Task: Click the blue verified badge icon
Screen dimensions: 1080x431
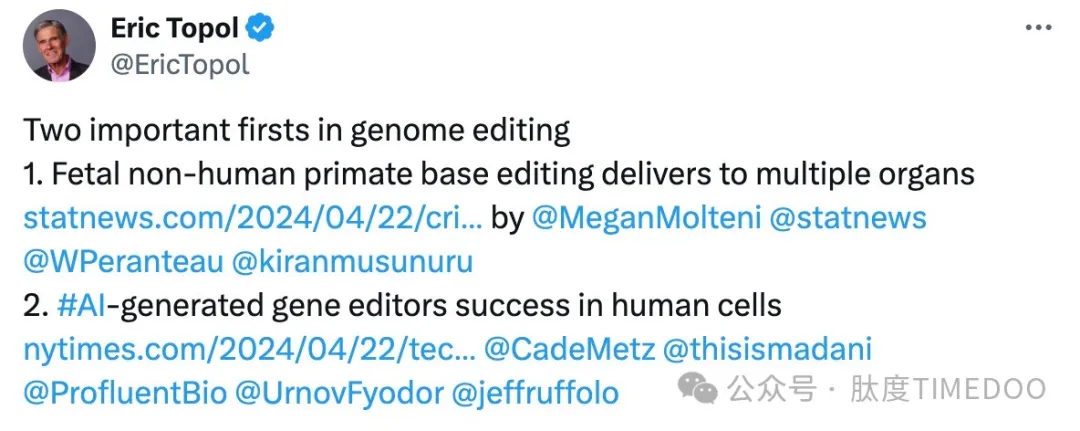Action: pyautogui.click(x=260, y=30)
